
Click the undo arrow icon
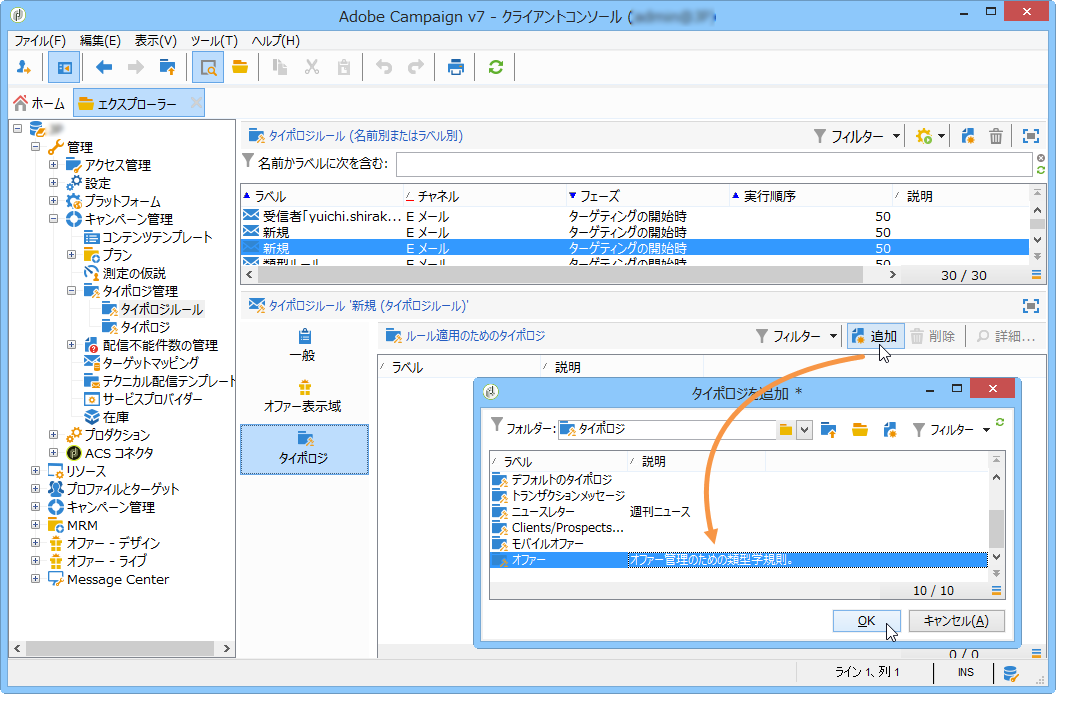tap(384, 67)
